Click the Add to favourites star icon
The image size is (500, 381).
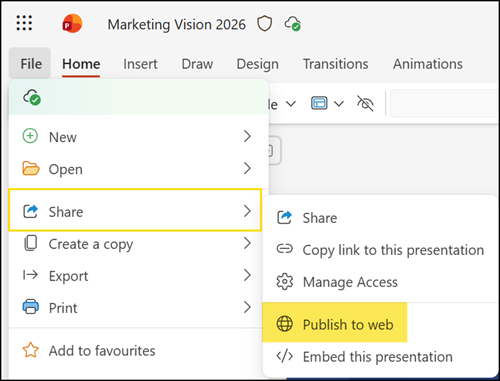pos(31,350)
